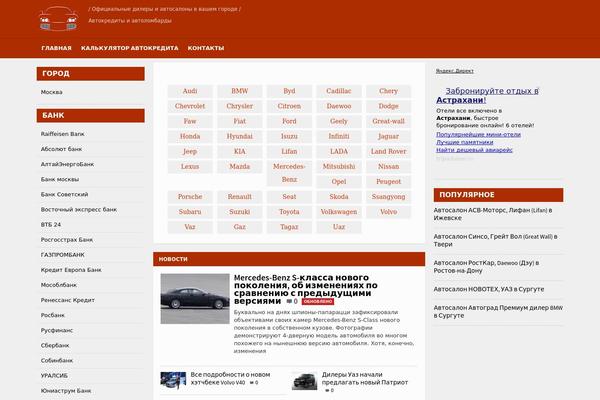Select the Land Rover brand
The height and width of the screenshot is (400, 600).
[x=388, y=152]
